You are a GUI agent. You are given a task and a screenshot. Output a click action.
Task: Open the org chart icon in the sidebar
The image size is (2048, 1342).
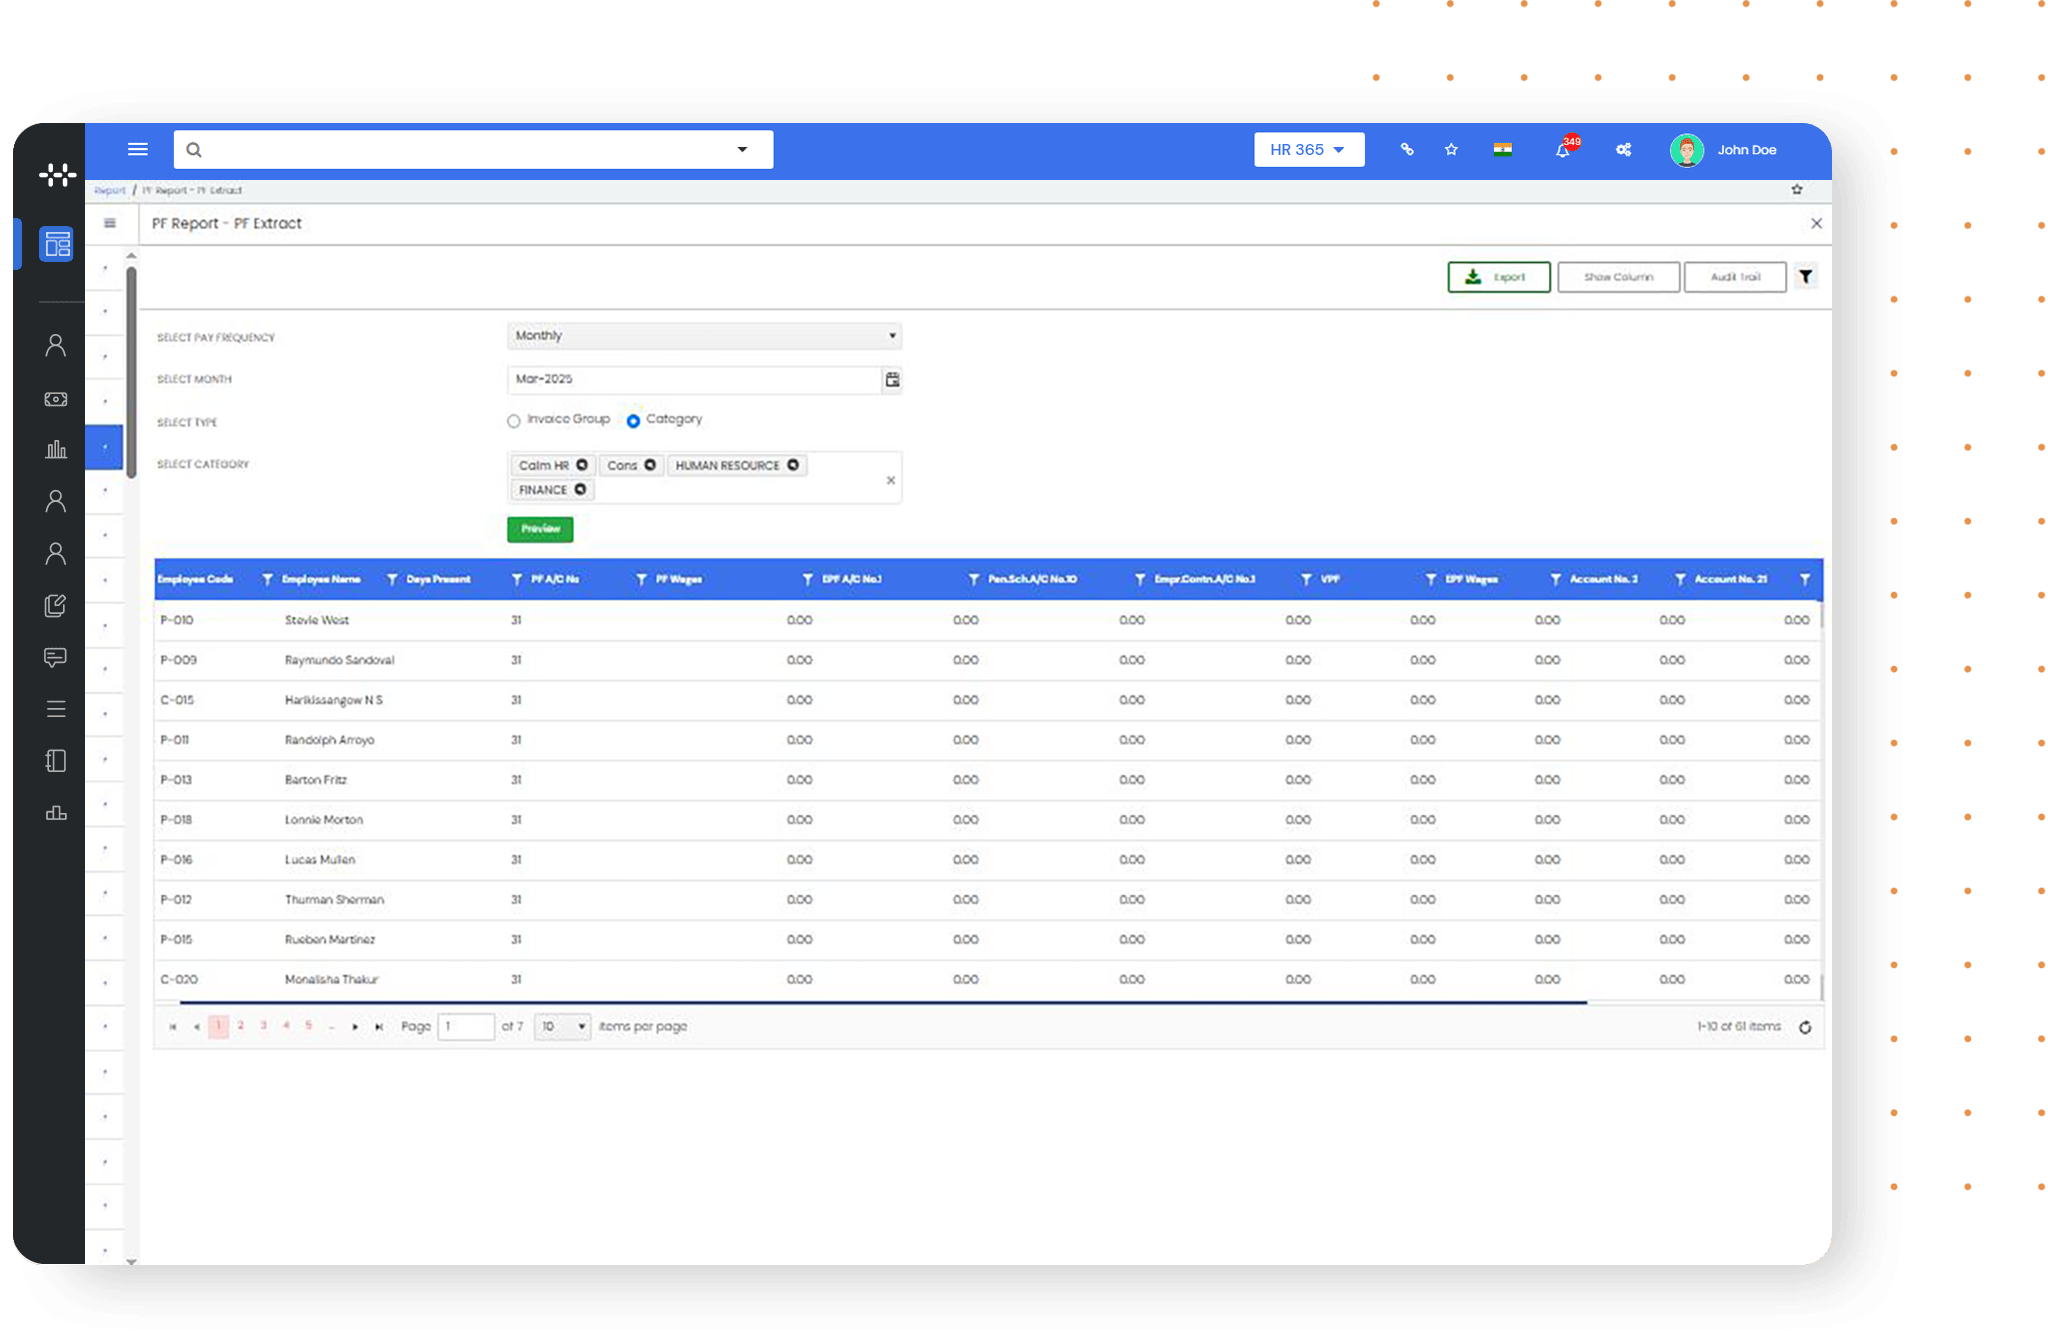tap(56, 813)
